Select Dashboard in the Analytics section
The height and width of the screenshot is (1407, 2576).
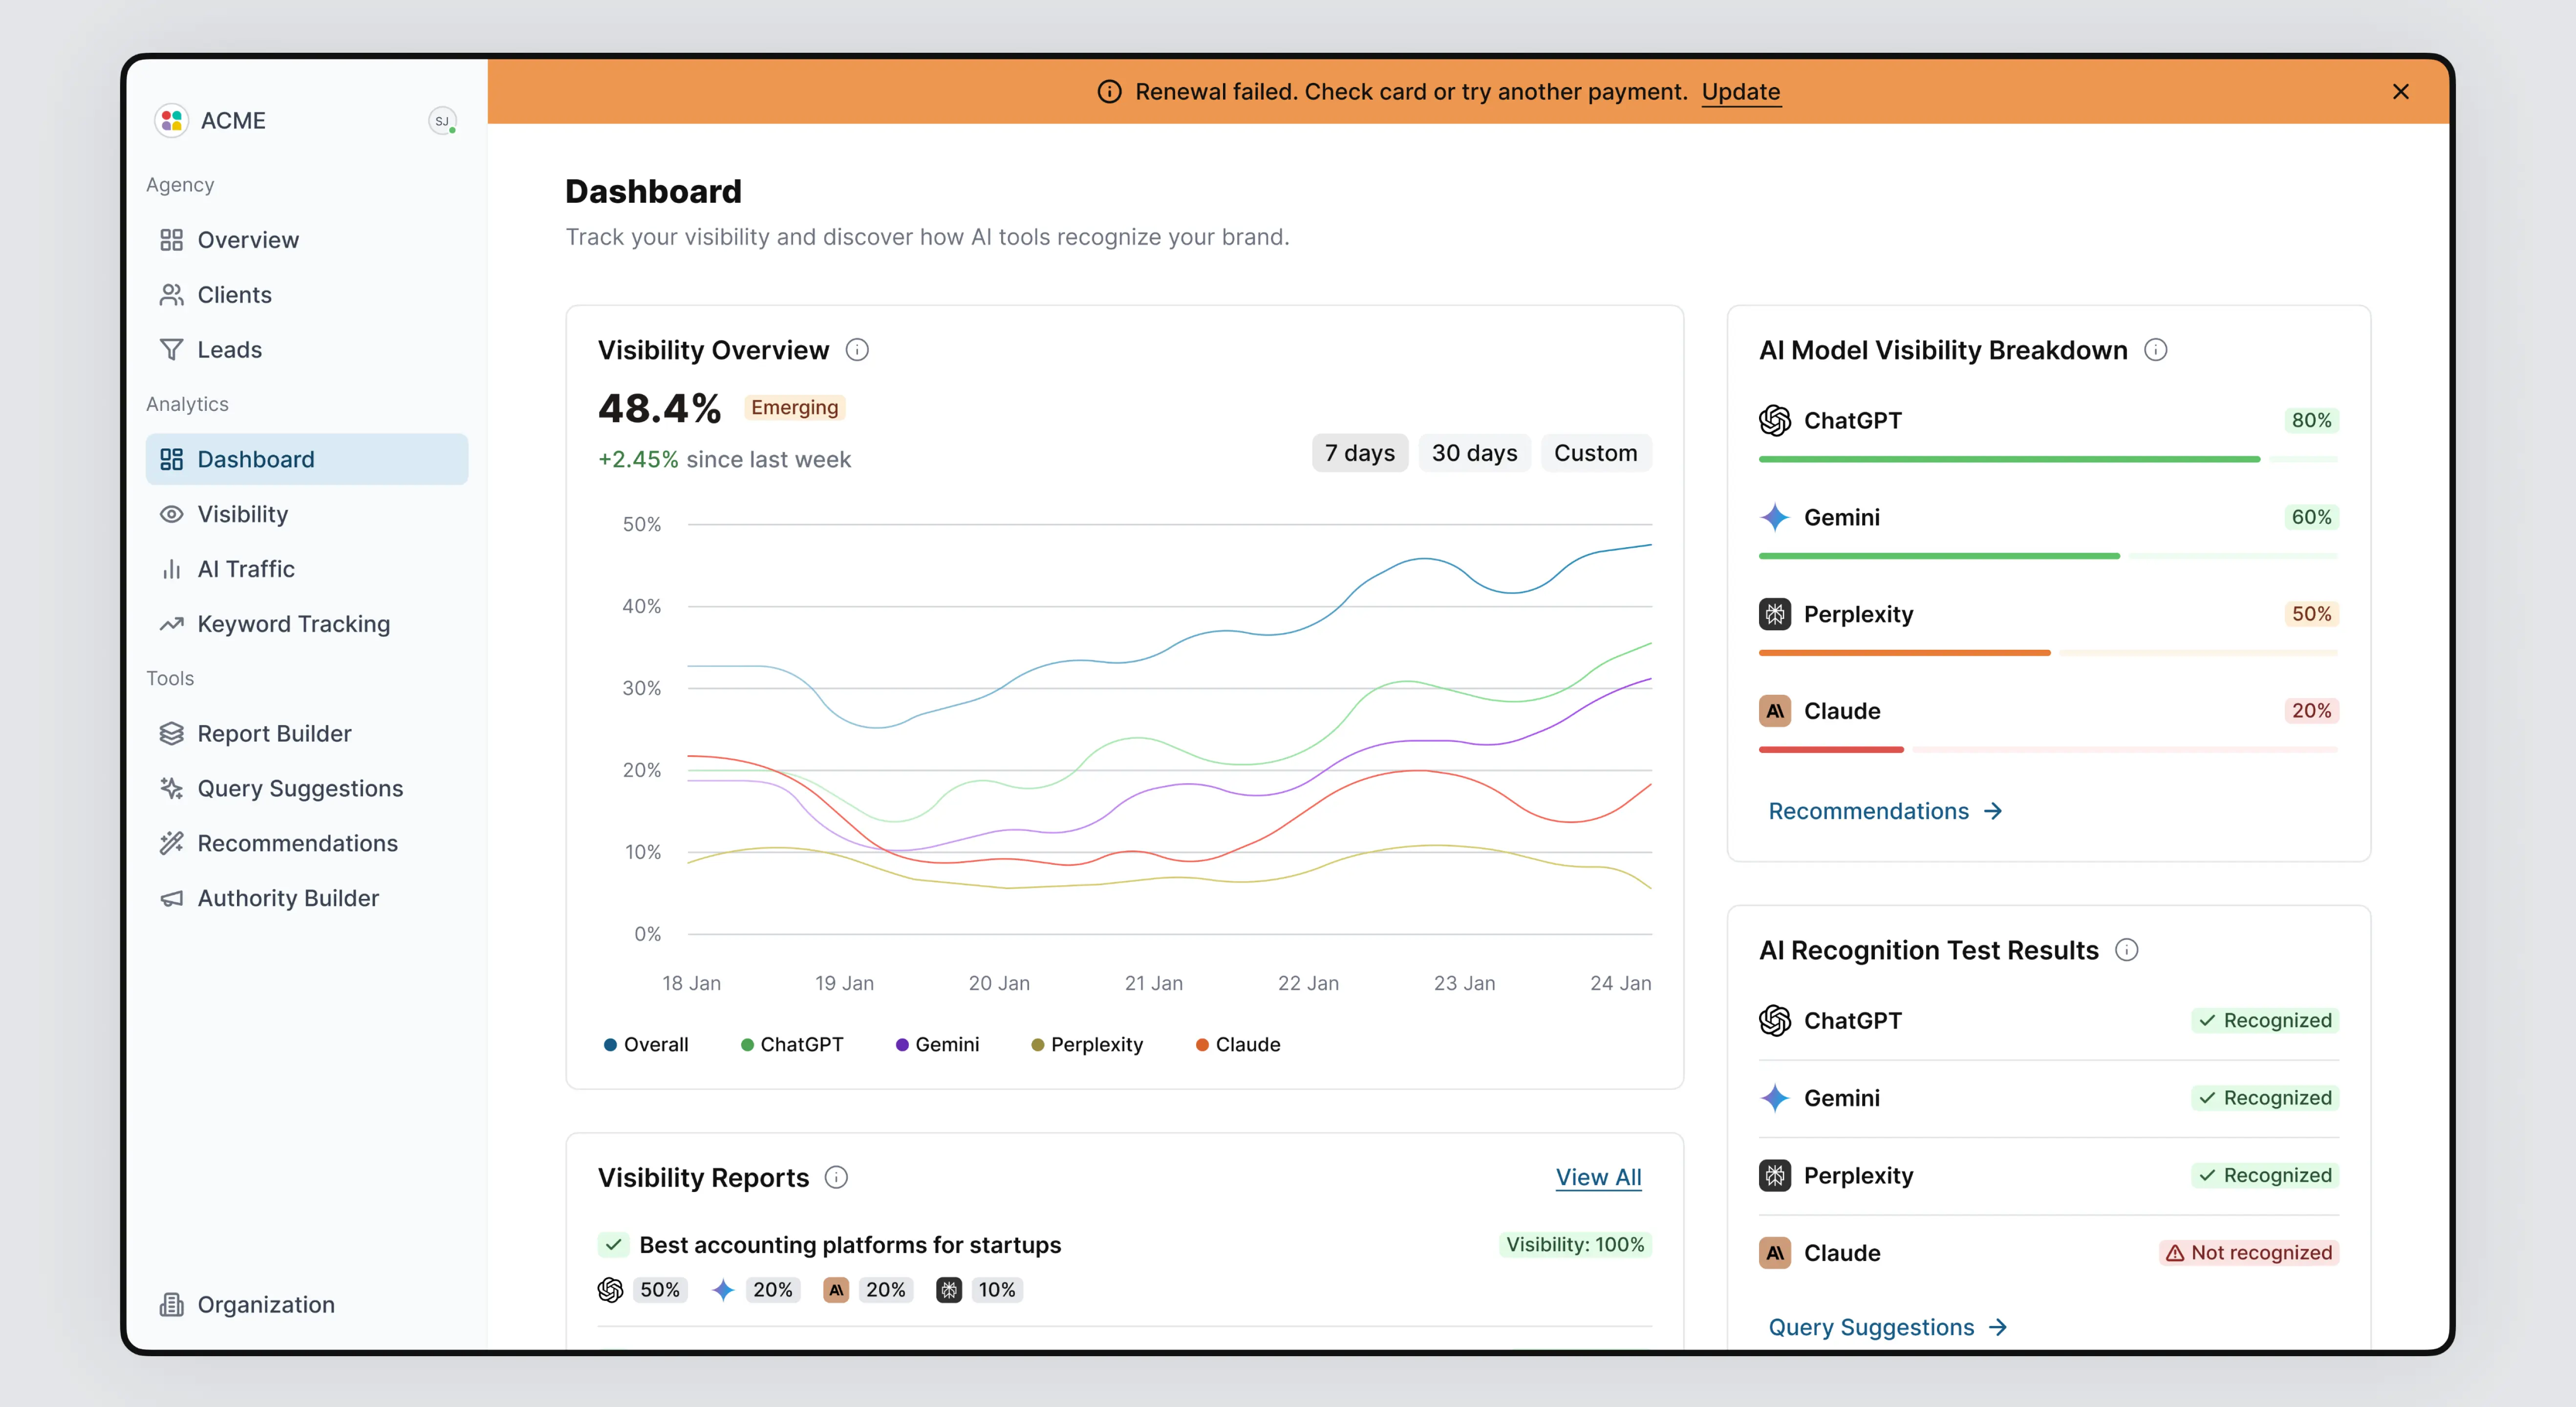click(306, 459)
